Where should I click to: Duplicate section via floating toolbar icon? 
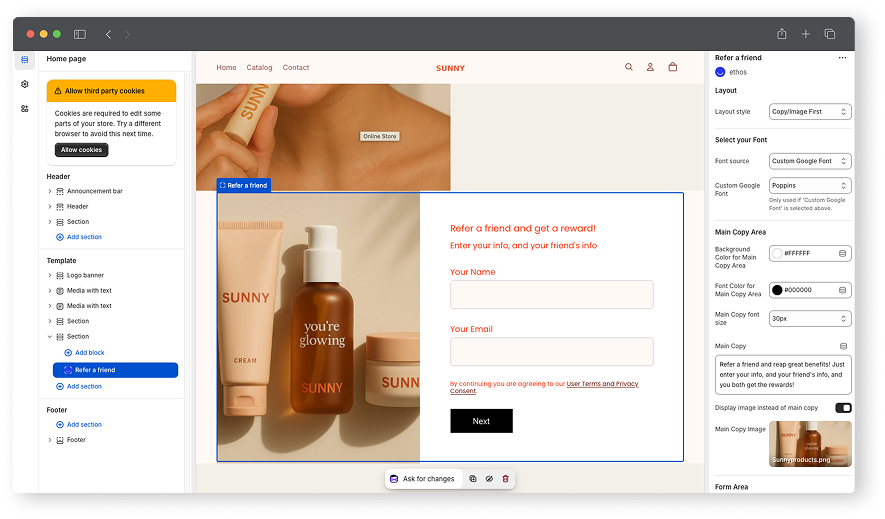(x=473, y=479)
